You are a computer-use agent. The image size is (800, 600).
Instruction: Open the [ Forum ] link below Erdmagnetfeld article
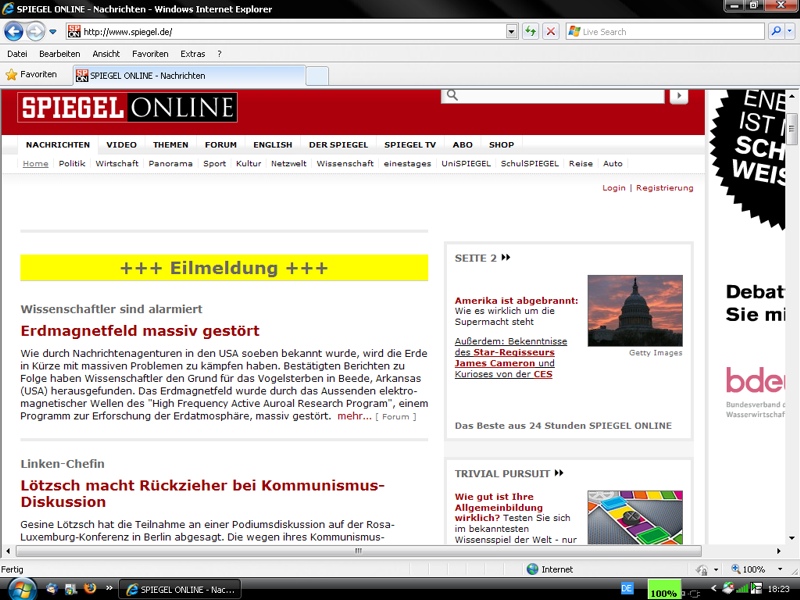[396, 417]
